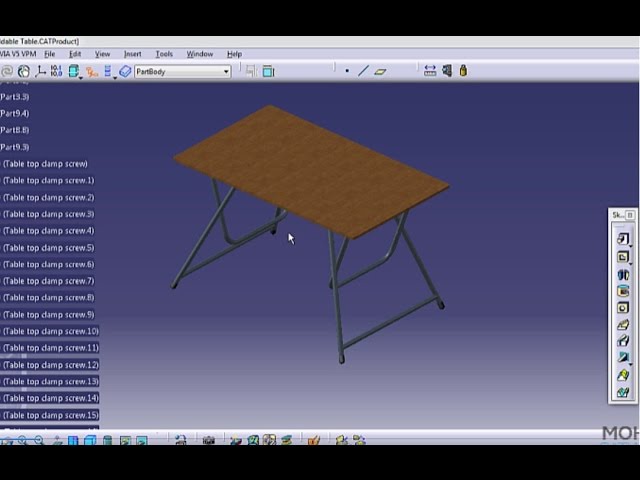Select "Table top damp screw.9" tree item

[x=48, y=315]
